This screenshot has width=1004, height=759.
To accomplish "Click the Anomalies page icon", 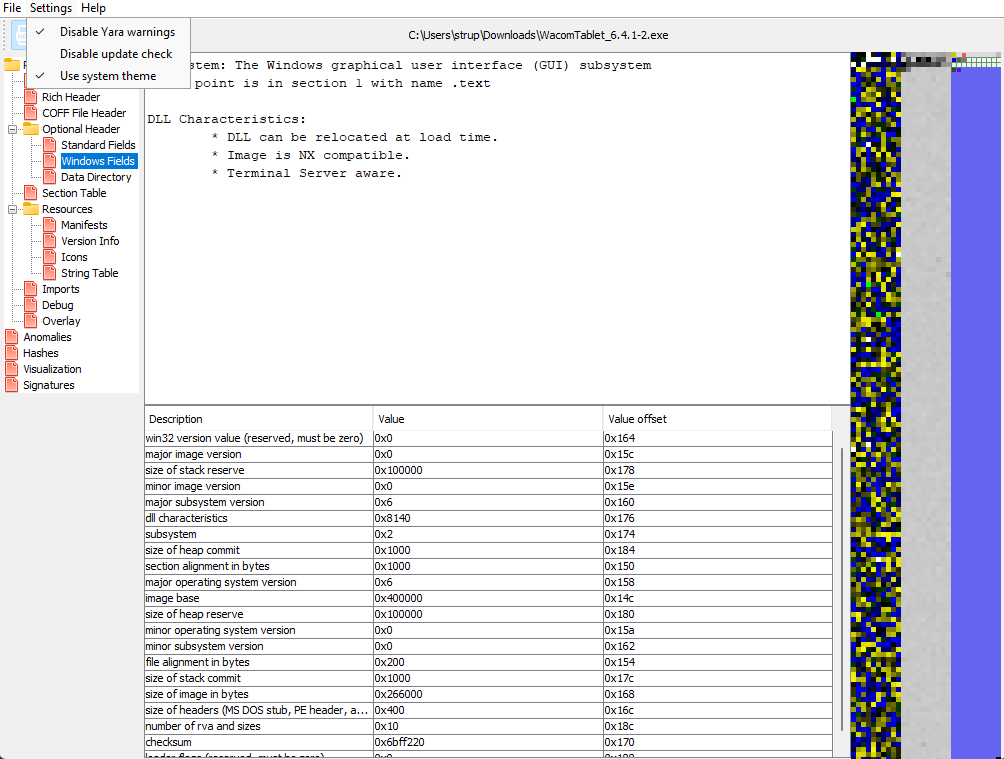I will [x=12, y=337].
